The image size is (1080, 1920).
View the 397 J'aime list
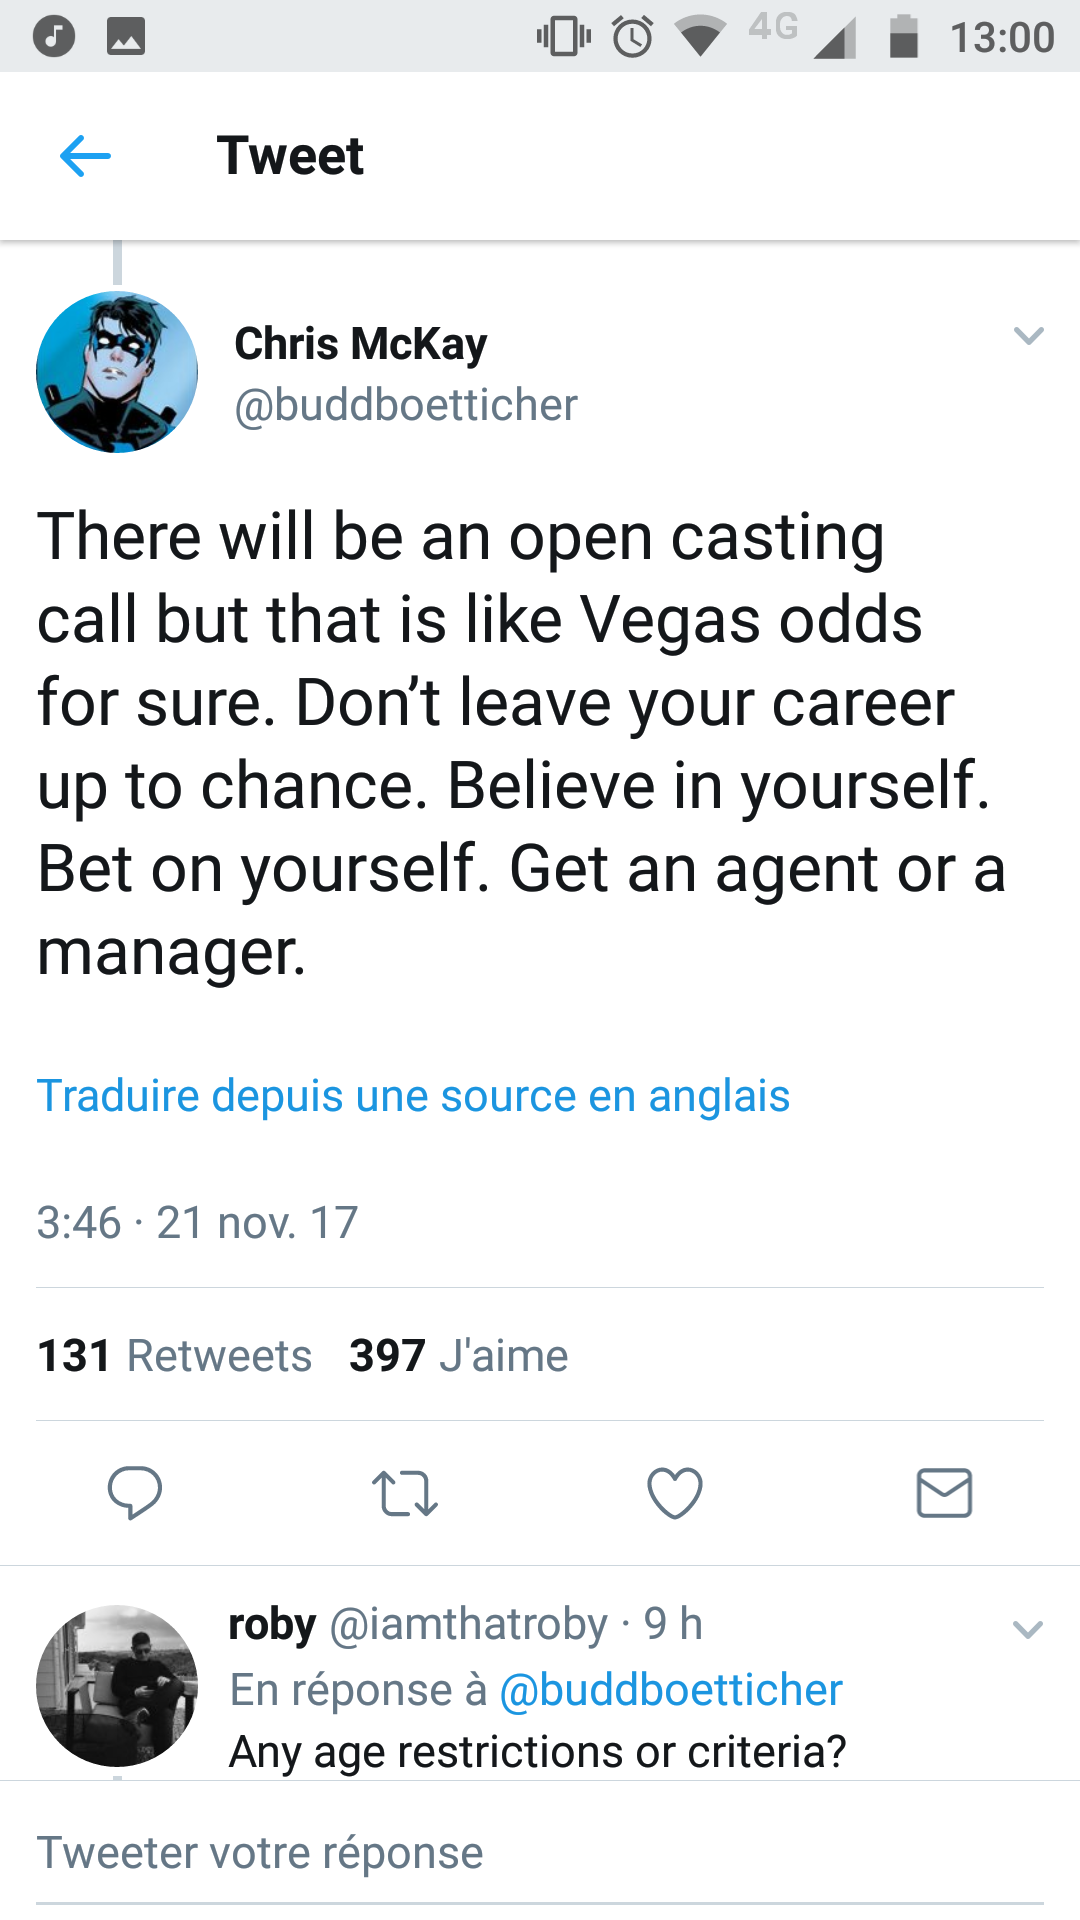click(x=458, y=1356)
